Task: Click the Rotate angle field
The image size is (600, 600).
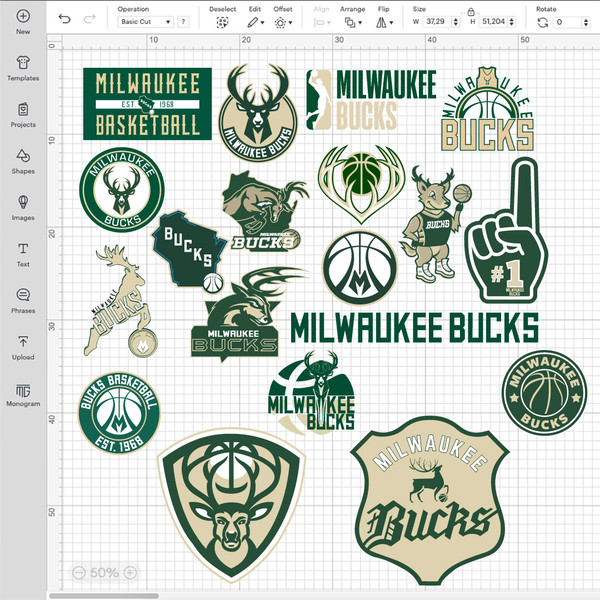Action: pos(567,22)
